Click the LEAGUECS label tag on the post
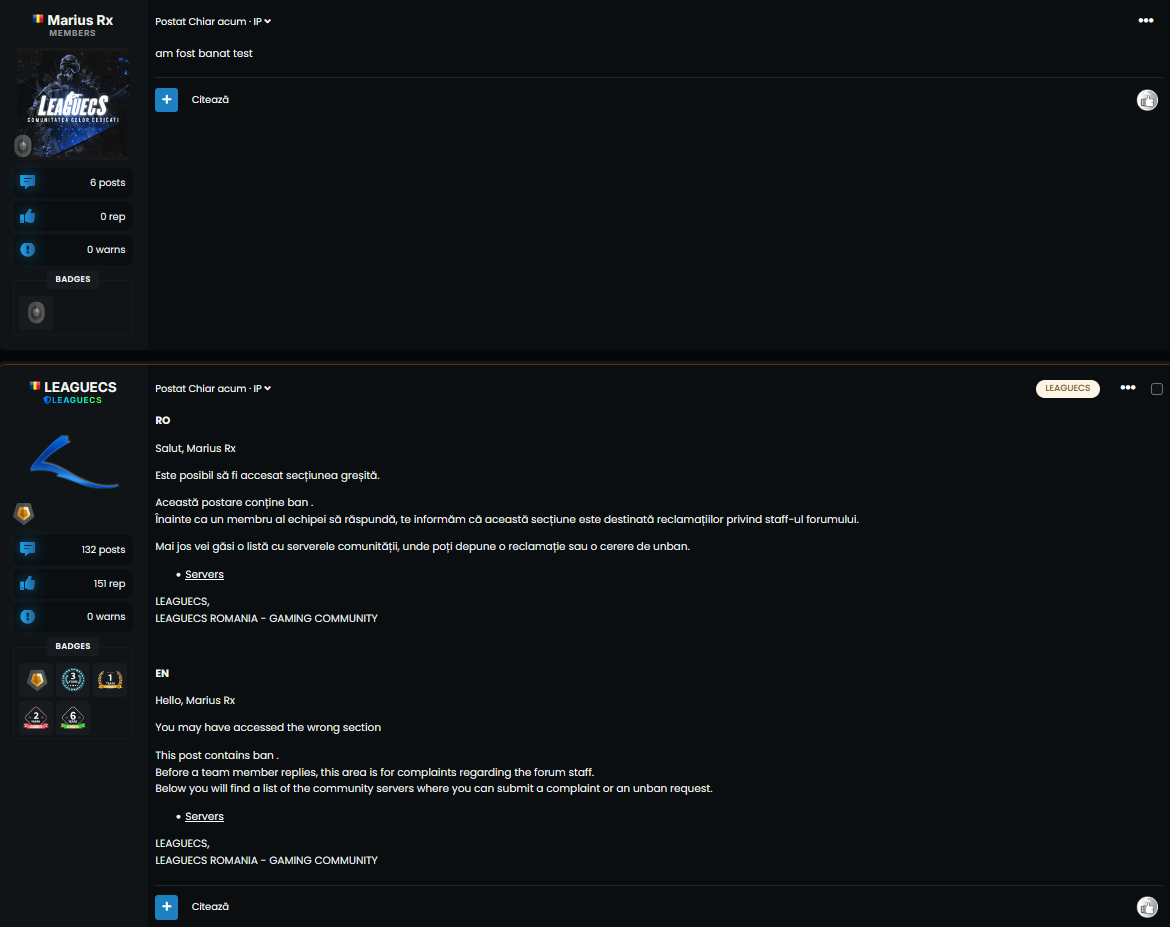1170x927 pixels. (1067, 389)
